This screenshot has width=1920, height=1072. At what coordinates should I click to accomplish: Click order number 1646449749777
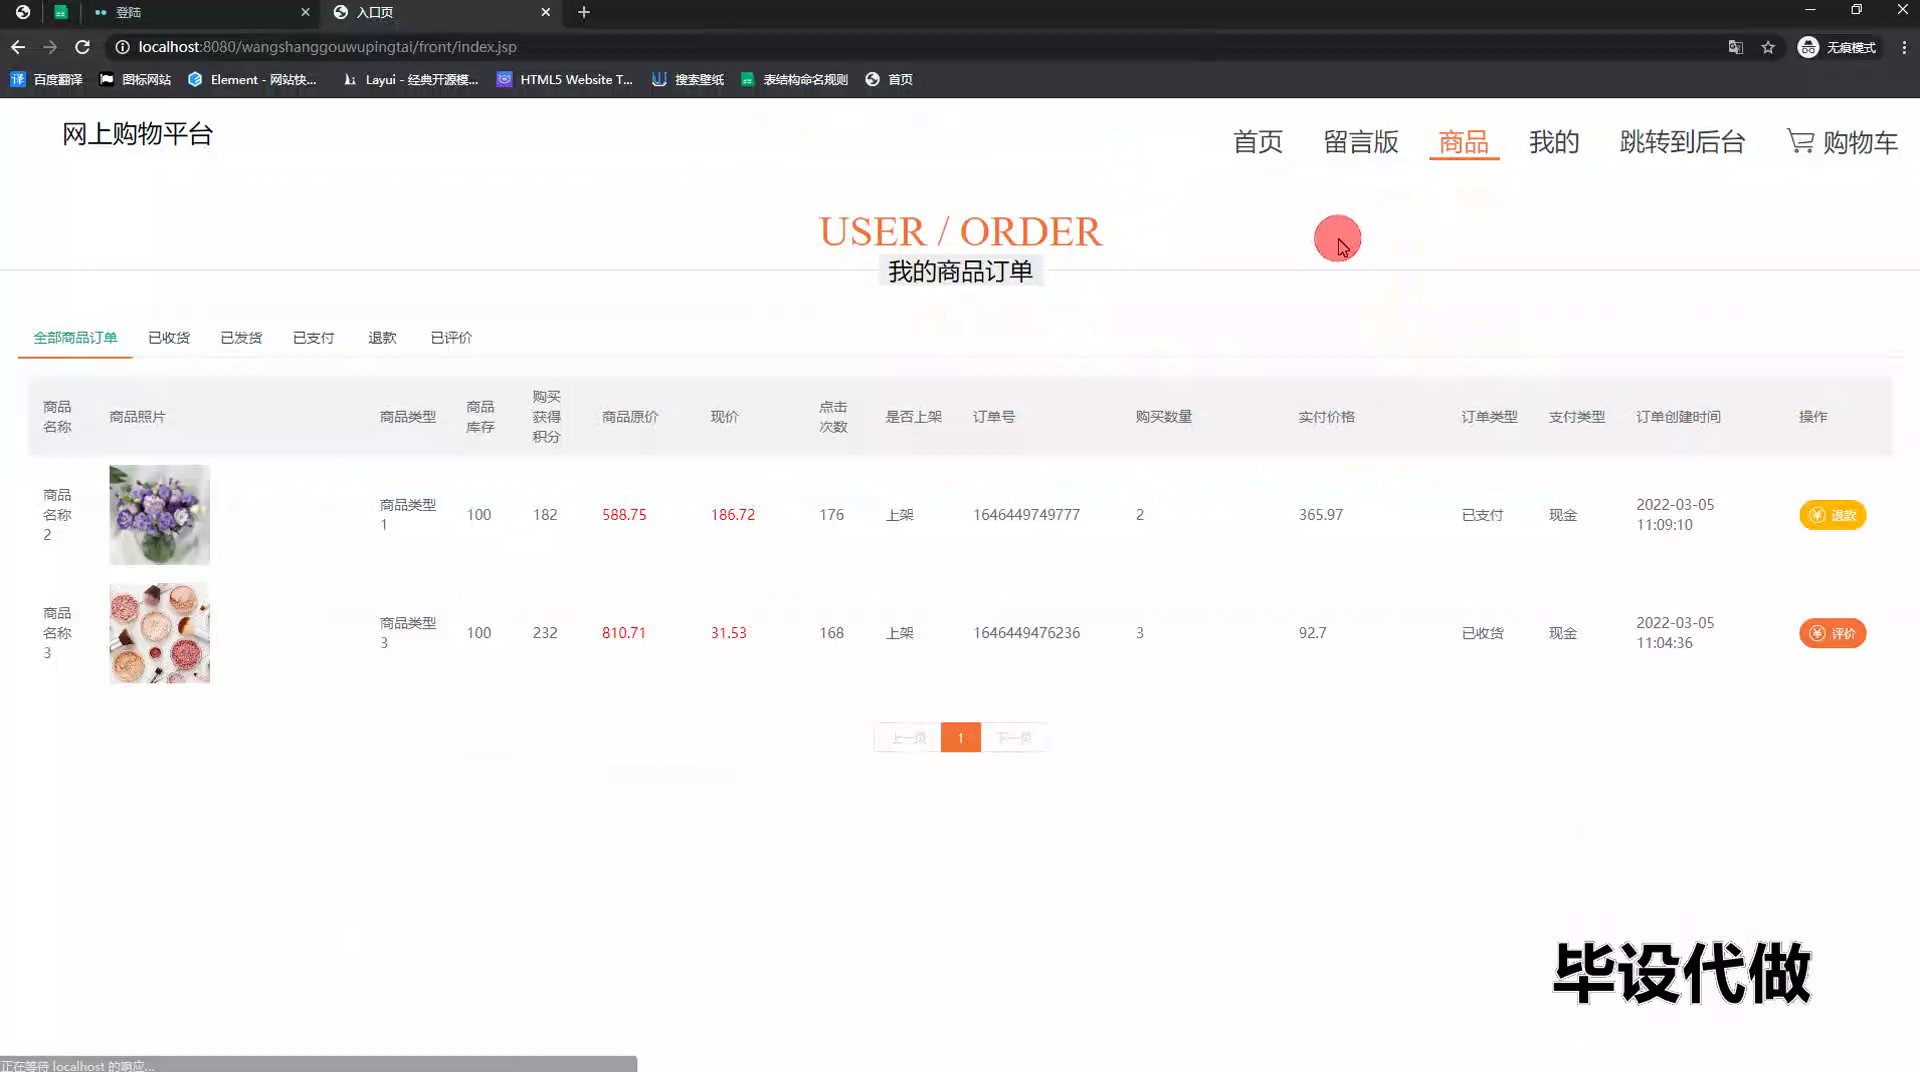(1026, 515)
